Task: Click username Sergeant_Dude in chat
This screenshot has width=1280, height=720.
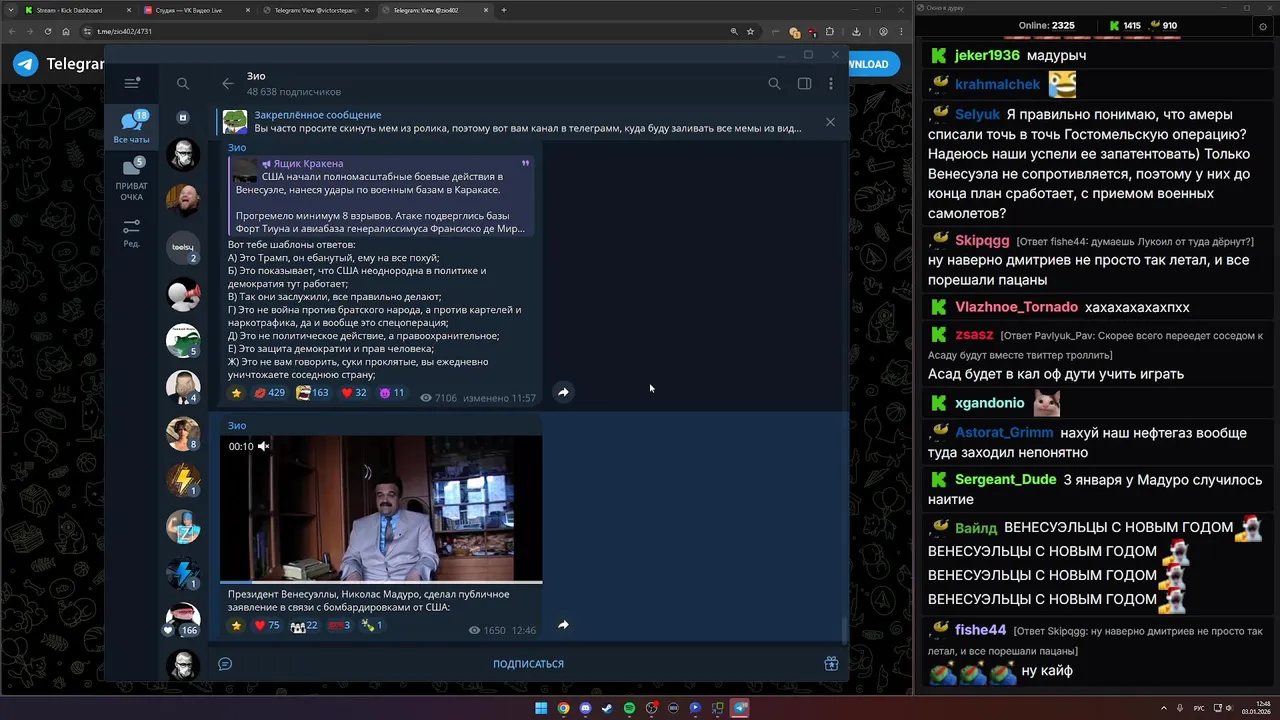Action: pos(1005,480)
